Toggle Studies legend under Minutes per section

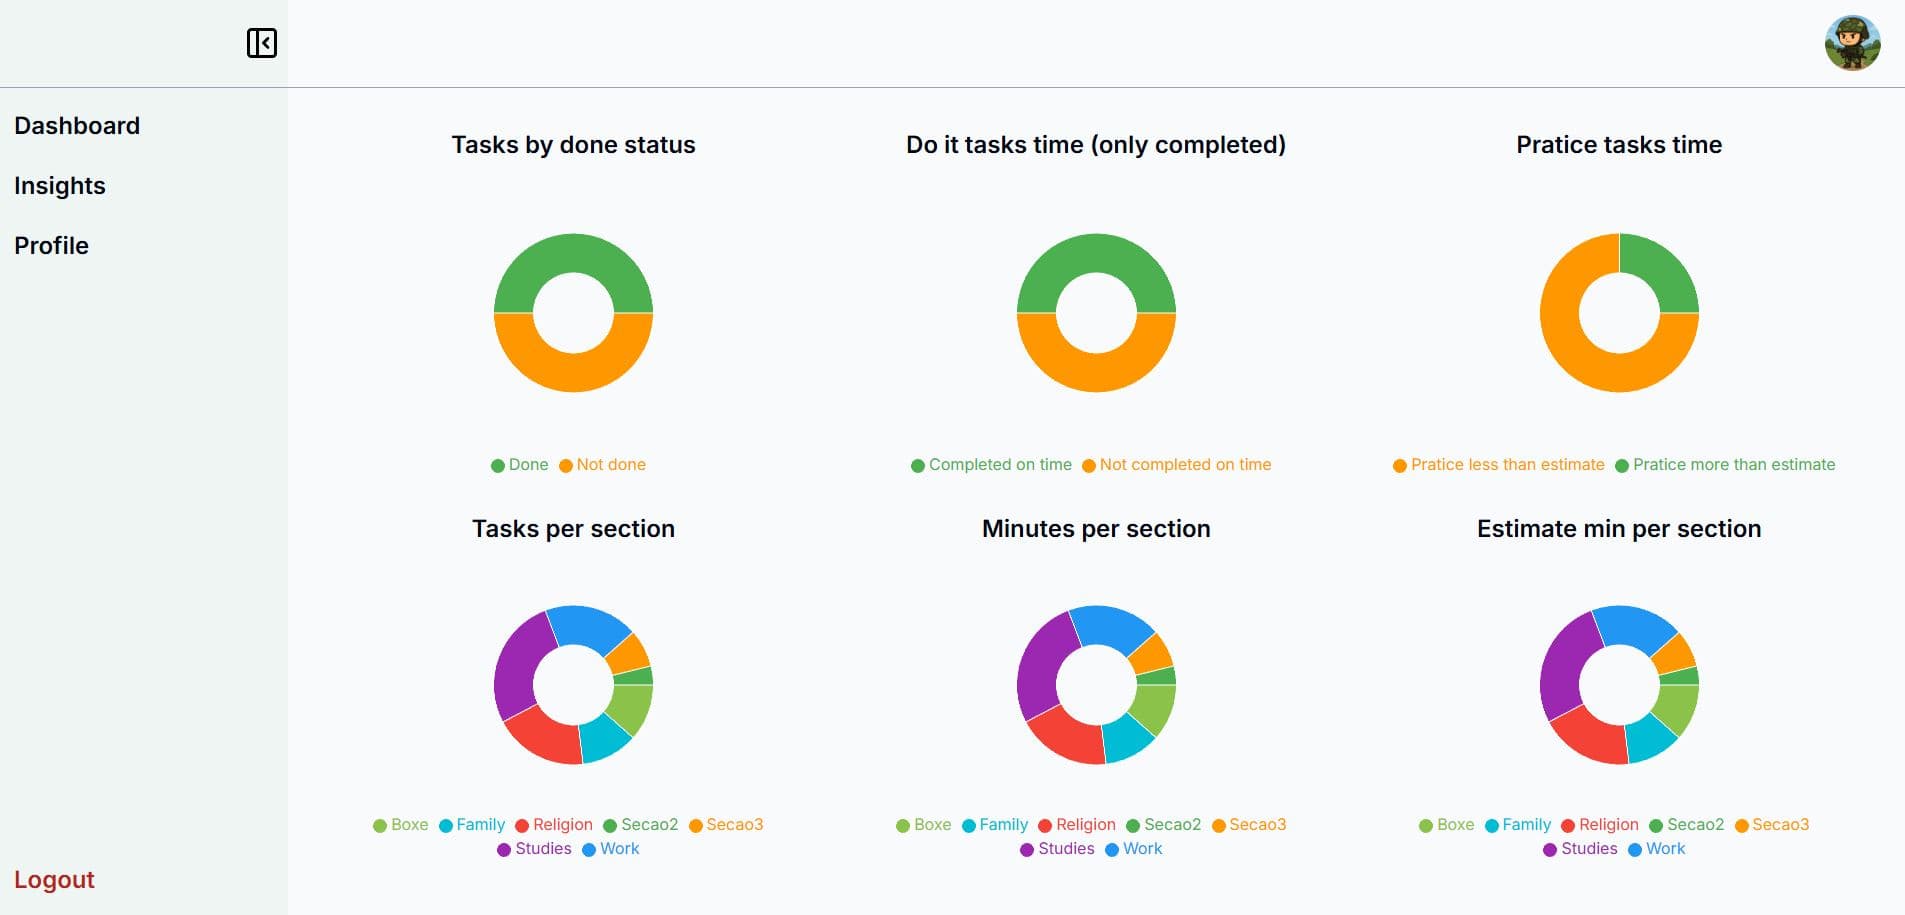(1057, 849)
